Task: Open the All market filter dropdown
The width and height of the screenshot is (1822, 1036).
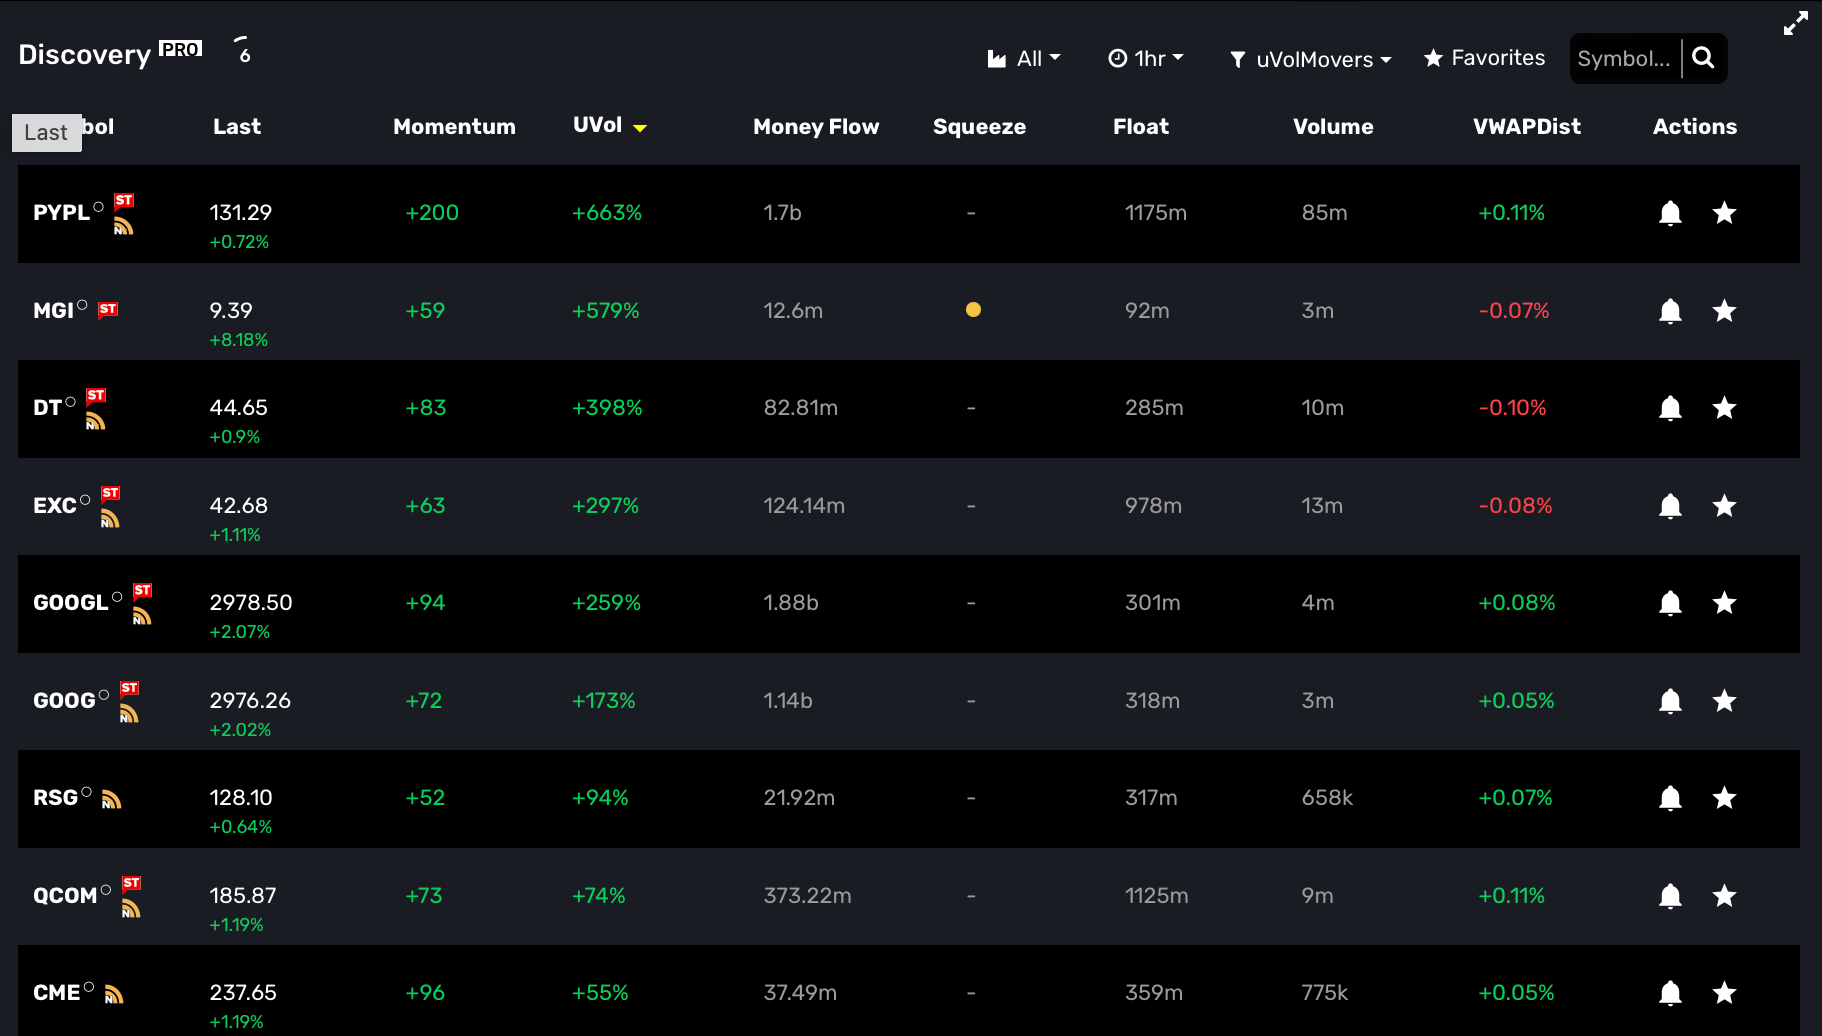Action: [x=1024, y=59]
